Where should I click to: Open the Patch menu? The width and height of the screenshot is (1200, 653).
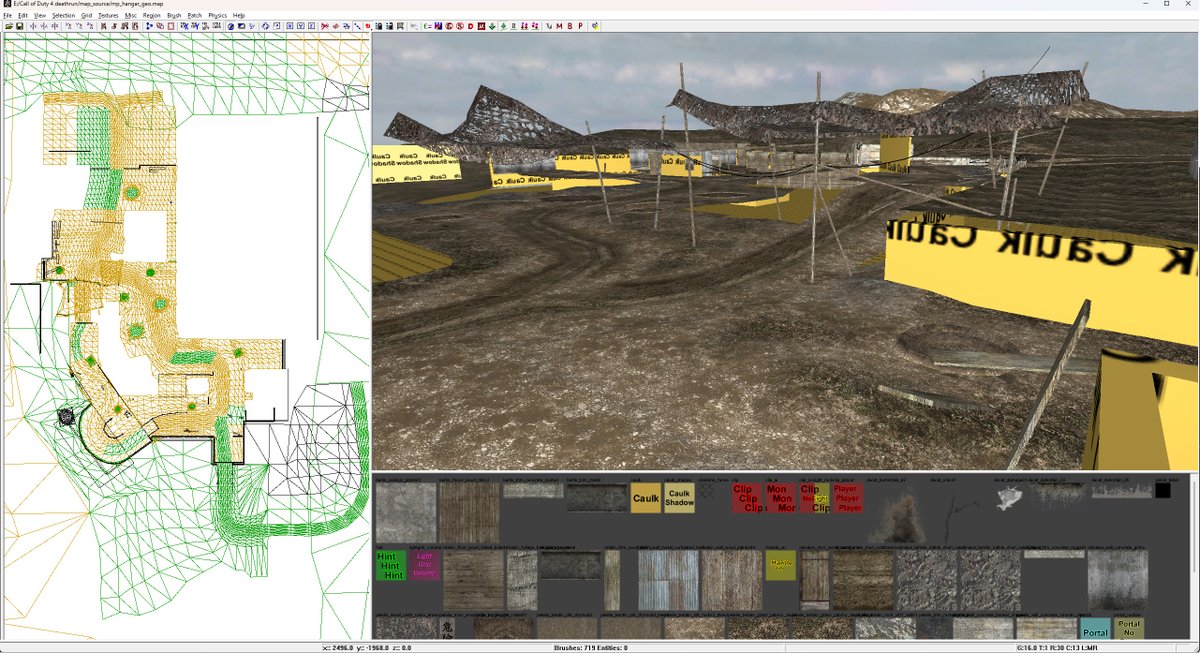pos(194,16)
